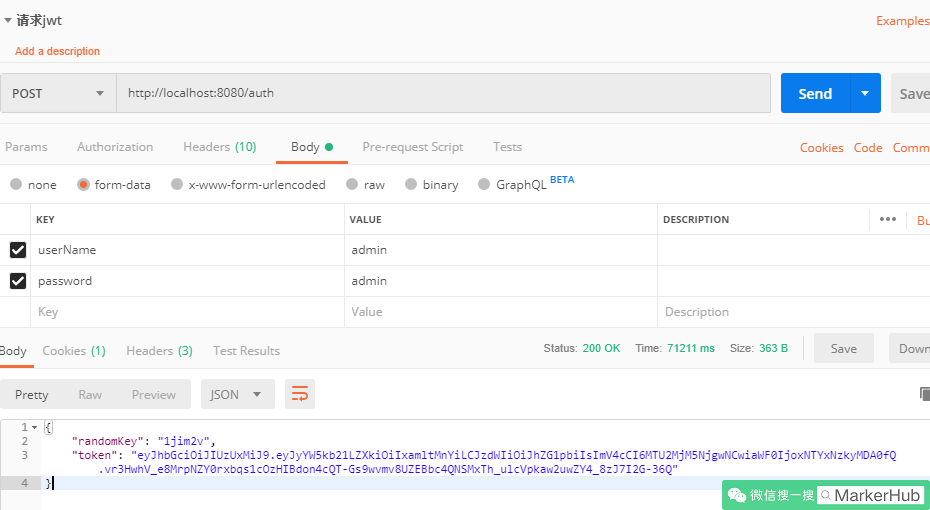
Task: Open the JSON format dropdown
Action: [x=238, y=394]
